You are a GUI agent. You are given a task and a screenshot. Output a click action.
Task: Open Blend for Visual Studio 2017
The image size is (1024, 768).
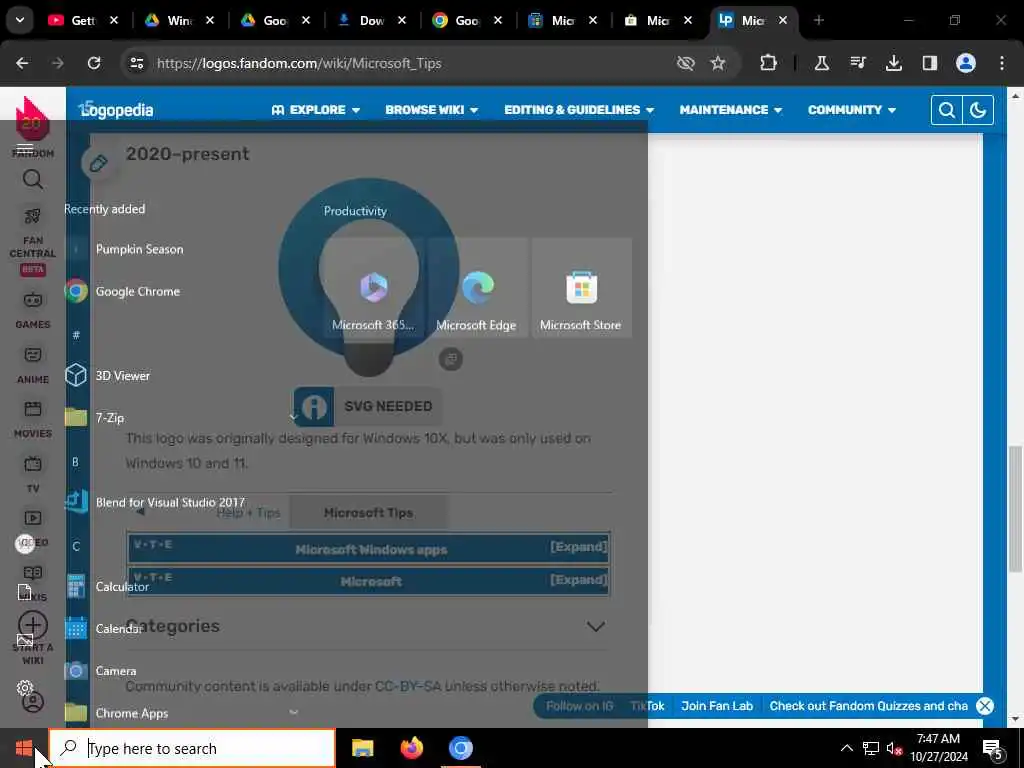(170, 502)
